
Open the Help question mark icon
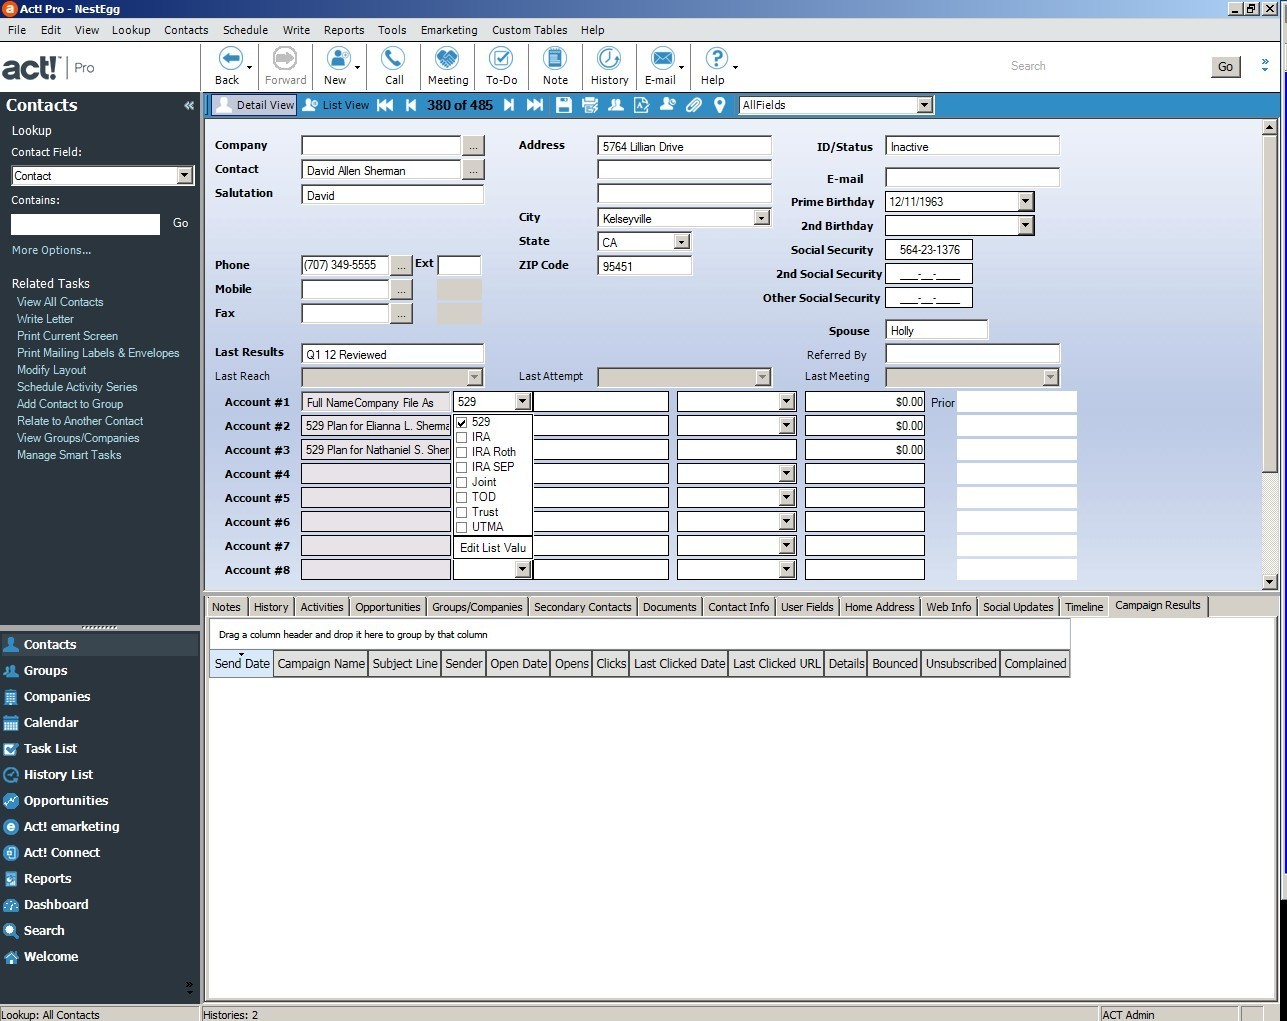click(x=716, y=59)
